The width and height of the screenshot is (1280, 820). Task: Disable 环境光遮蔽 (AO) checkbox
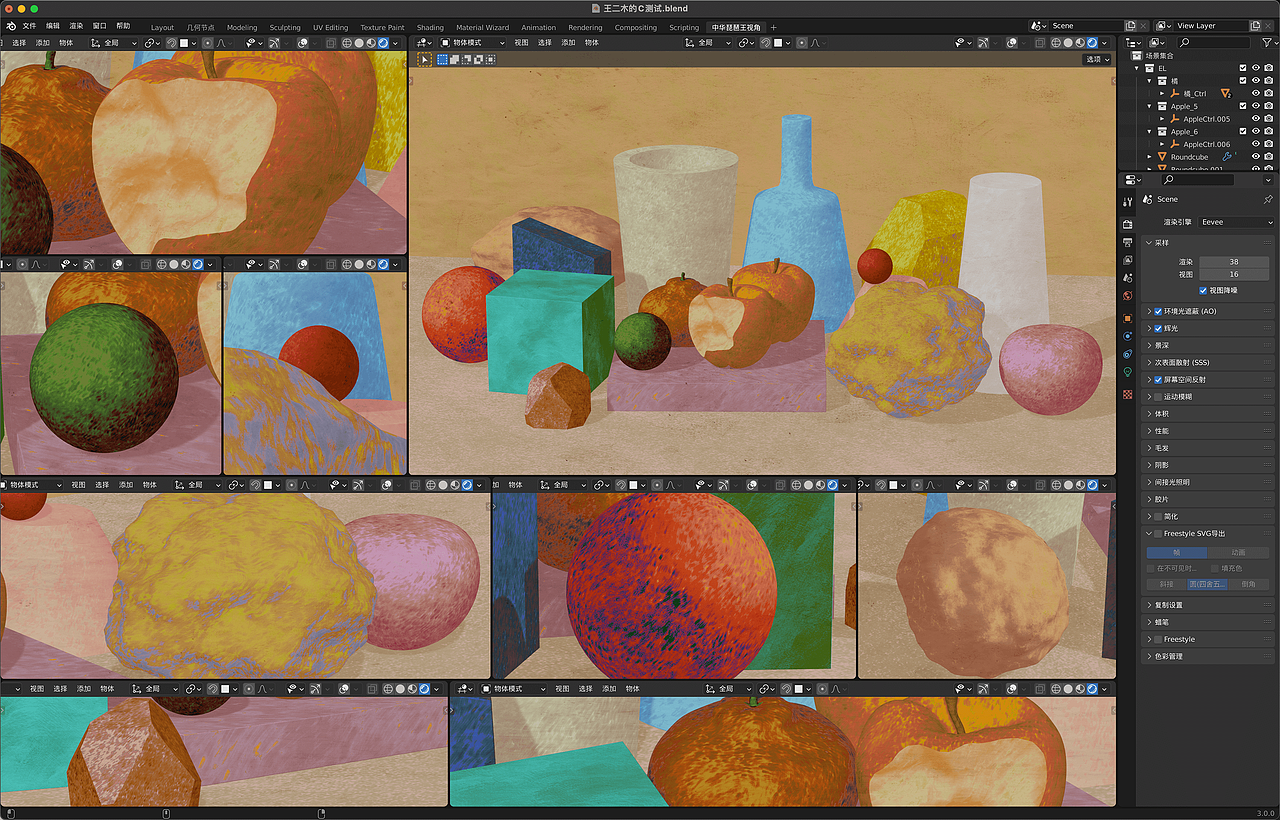pos(1158,311)
